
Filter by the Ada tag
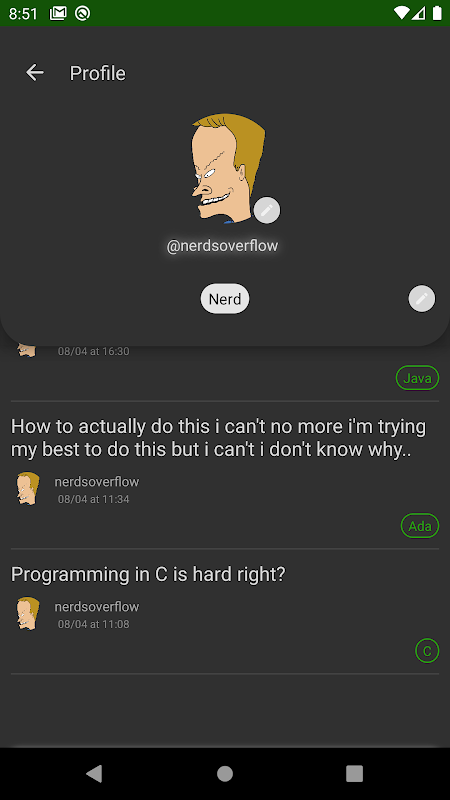[x=420, y=526]
